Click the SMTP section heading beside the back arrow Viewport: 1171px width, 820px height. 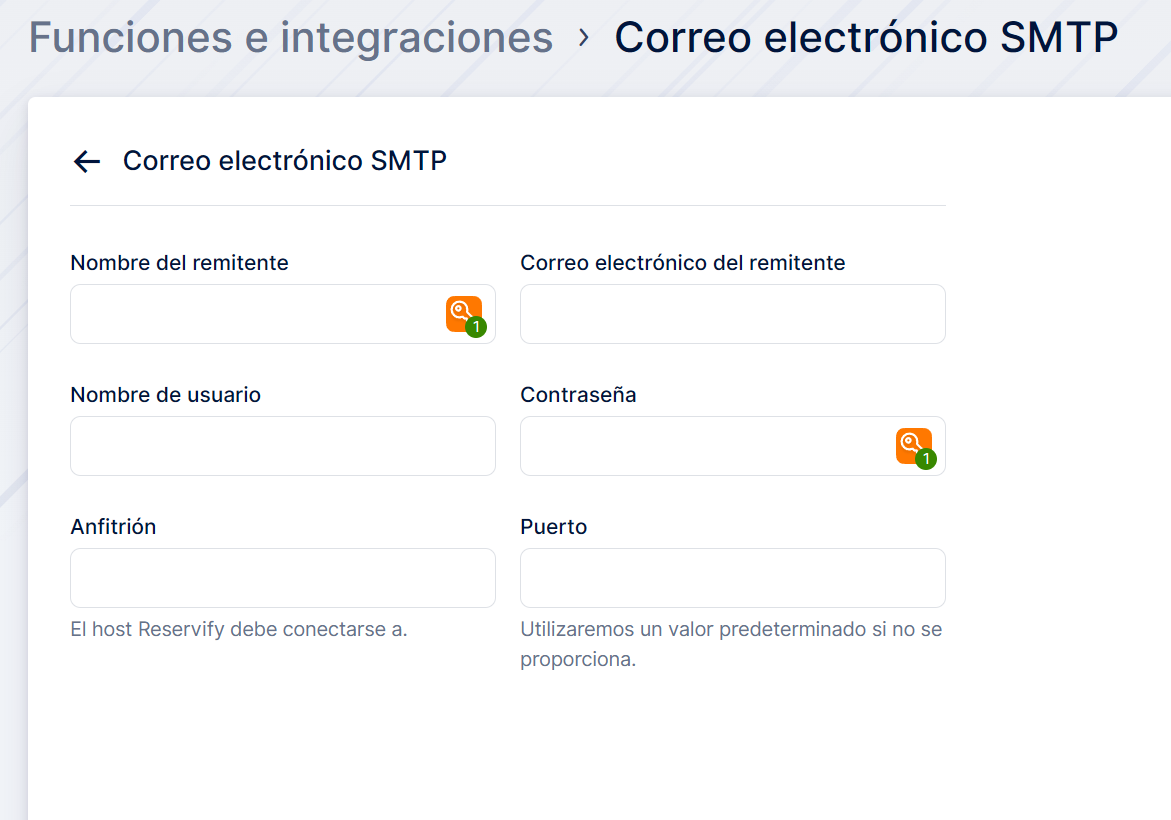point(284,161)
